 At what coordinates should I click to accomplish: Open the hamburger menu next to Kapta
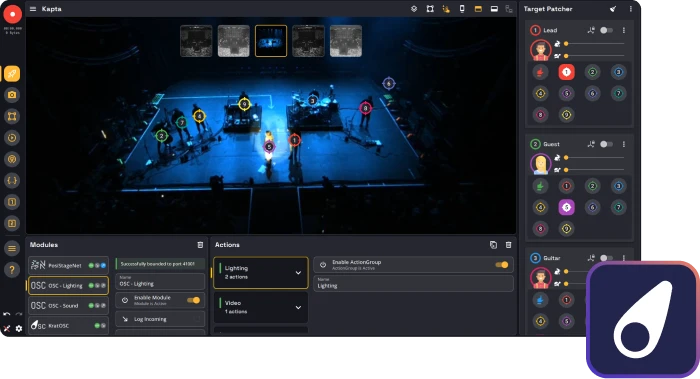point(33,9)
